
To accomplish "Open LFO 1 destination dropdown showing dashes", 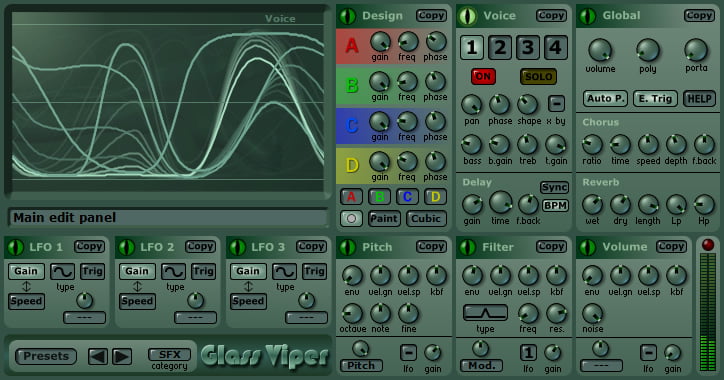I will [x=84, y=318].
